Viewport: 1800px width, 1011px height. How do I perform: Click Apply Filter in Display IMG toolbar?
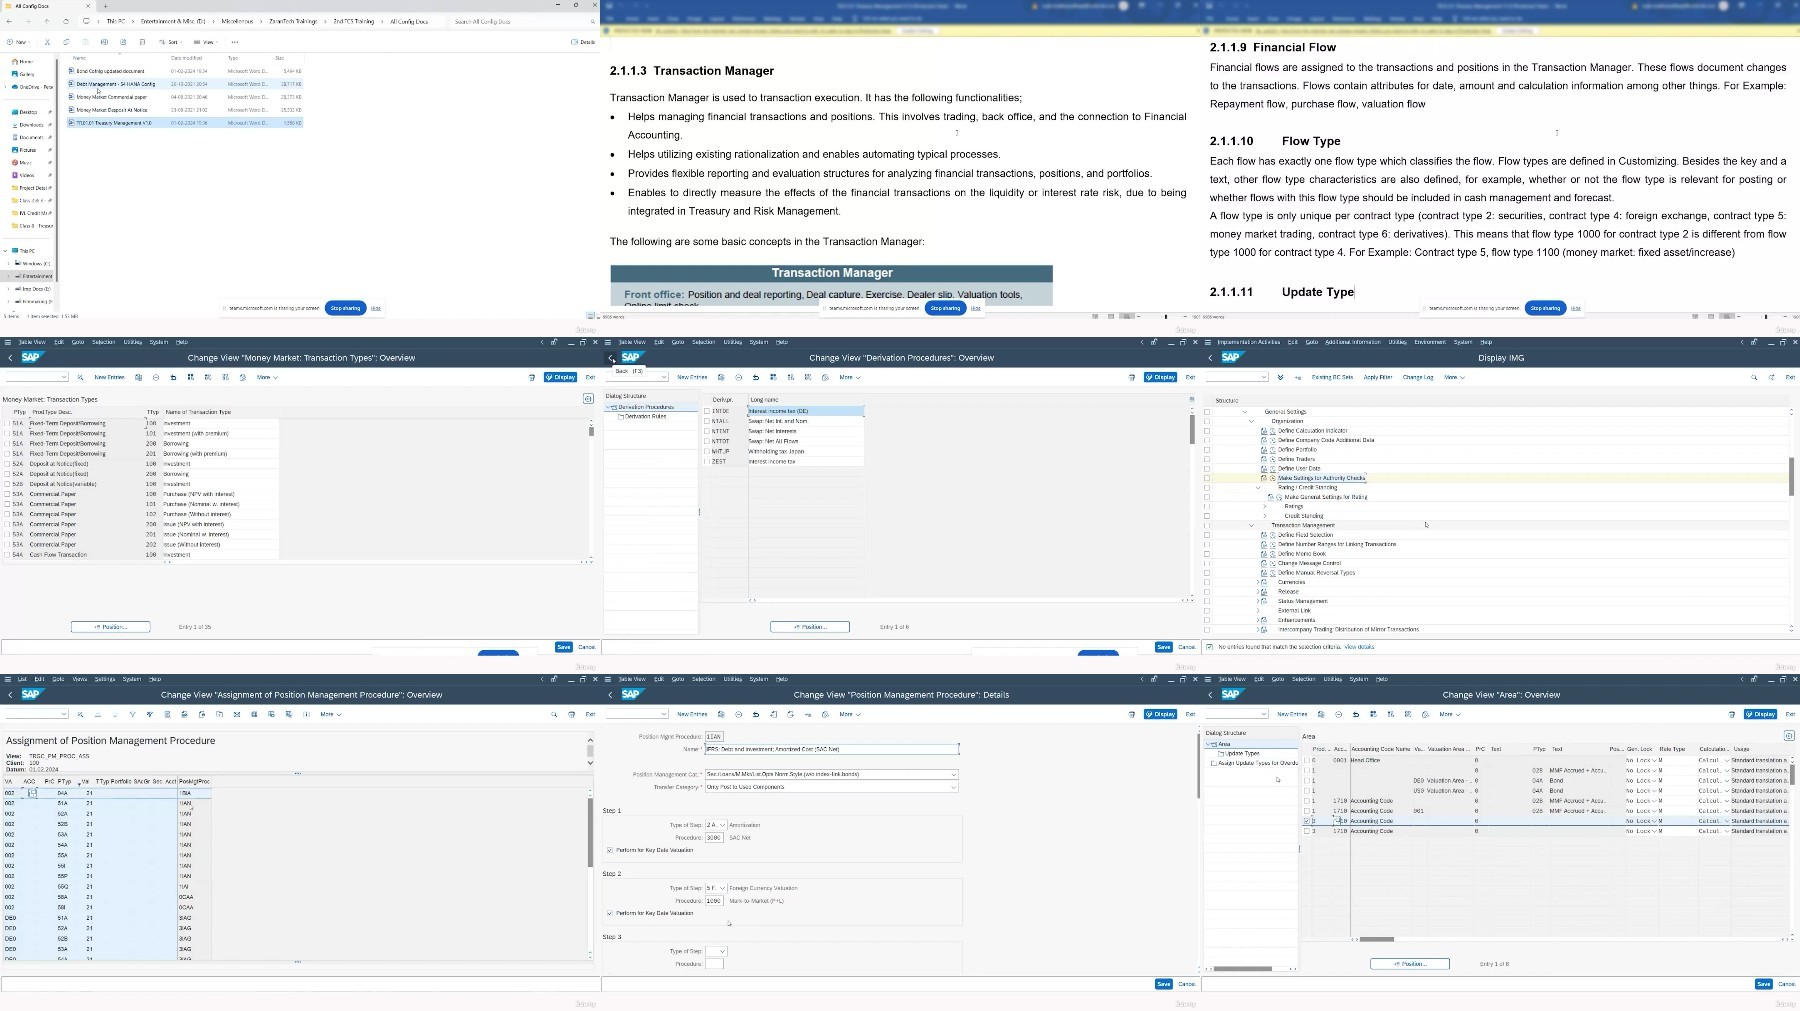point(1378,377)
